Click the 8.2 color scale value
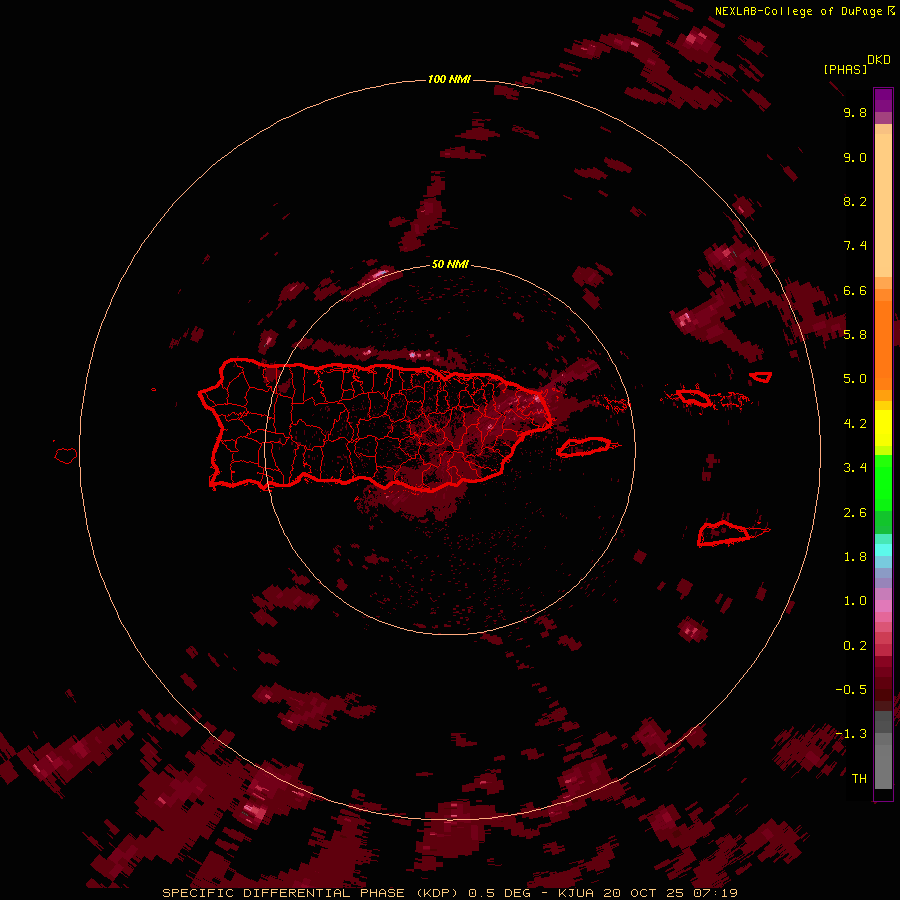 (x=855, y=201)
